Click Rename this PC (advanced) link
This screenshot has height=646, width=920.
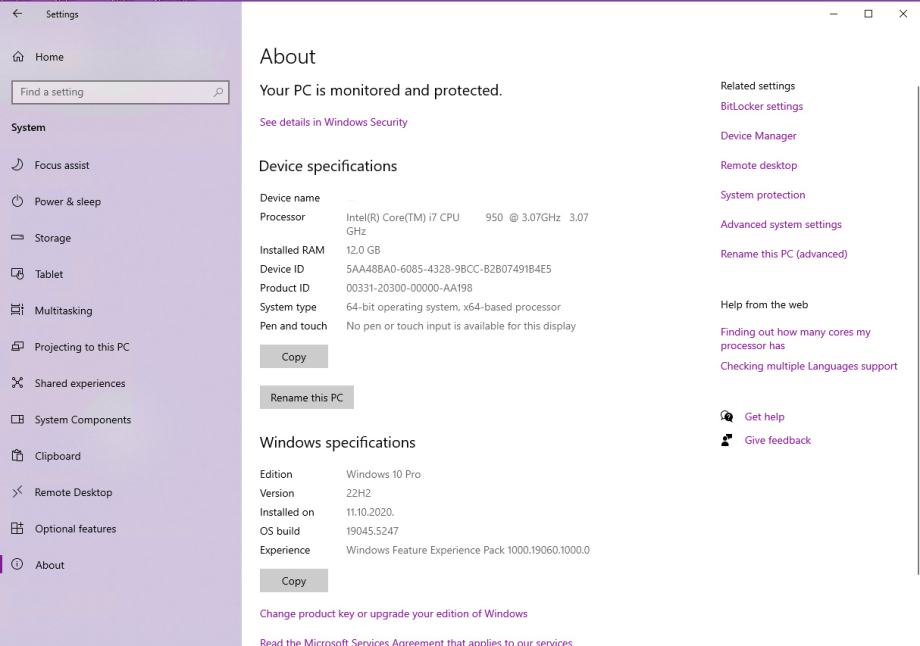[784, 254]
